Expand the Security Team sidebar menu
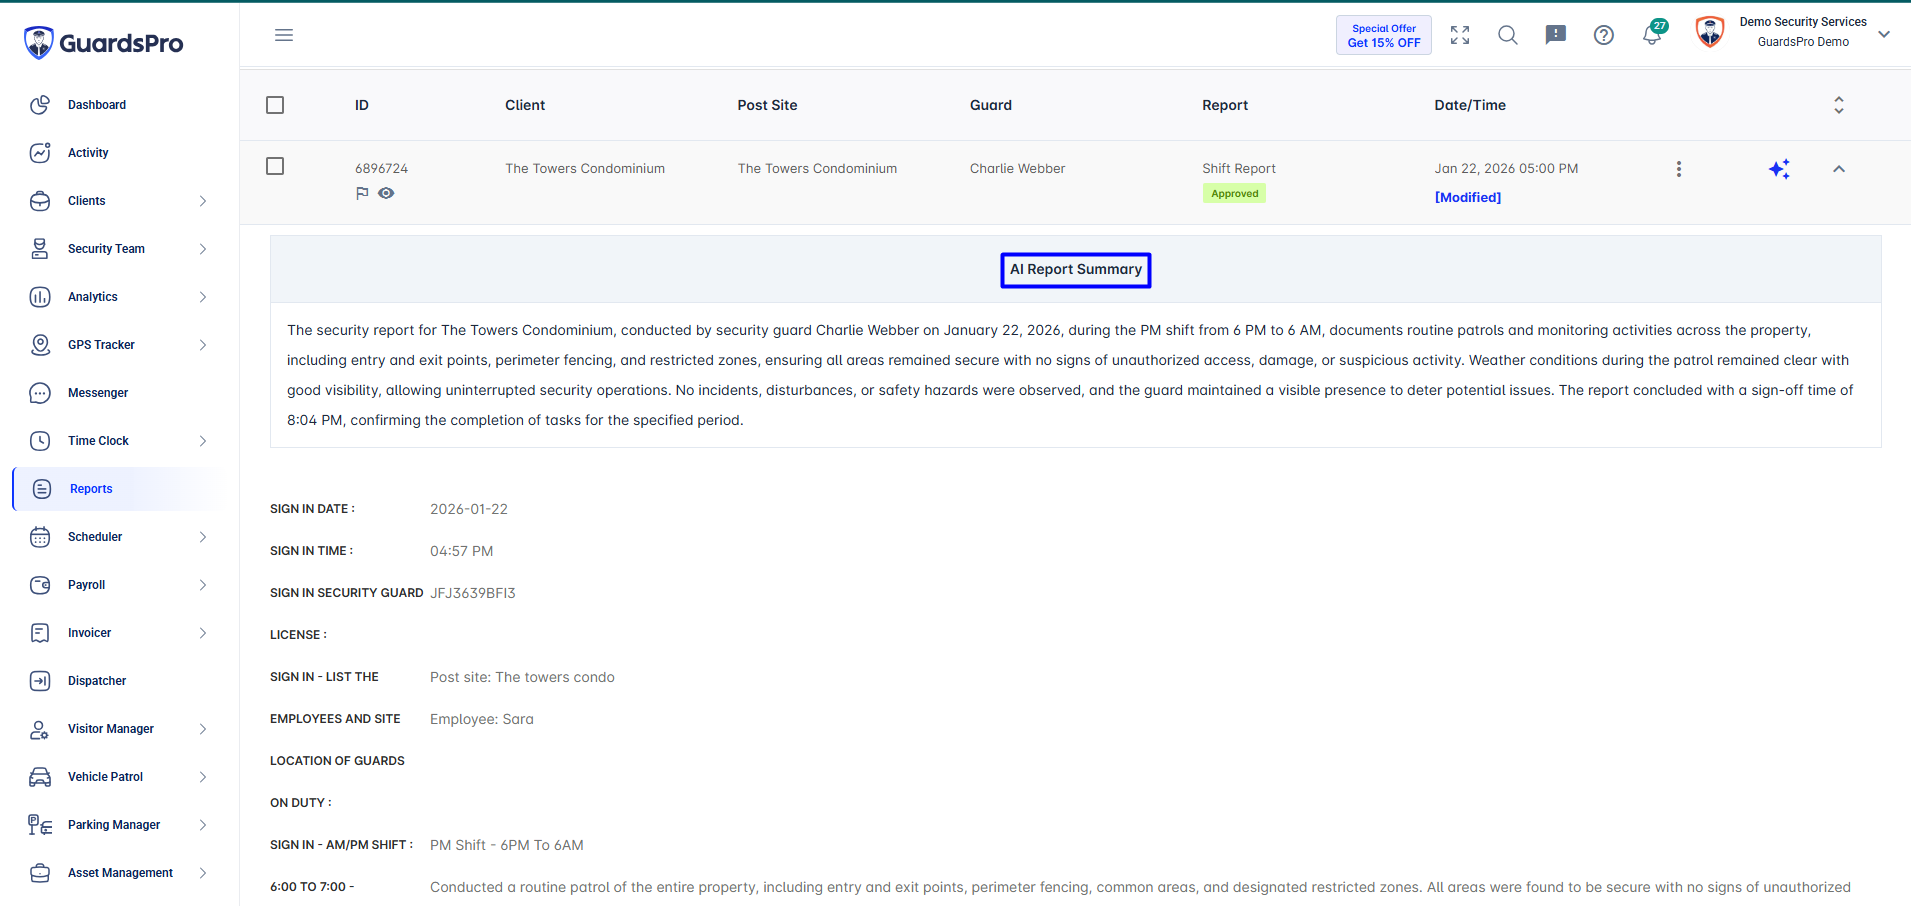 [118, 249]
